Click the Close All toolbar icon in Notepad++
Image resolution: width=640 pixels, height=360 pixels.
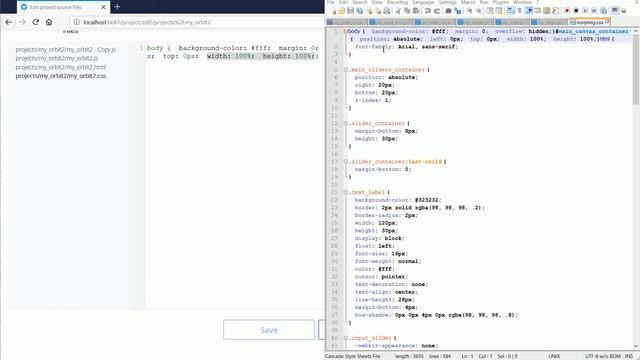pyautogui.click(x=378, y=11)
